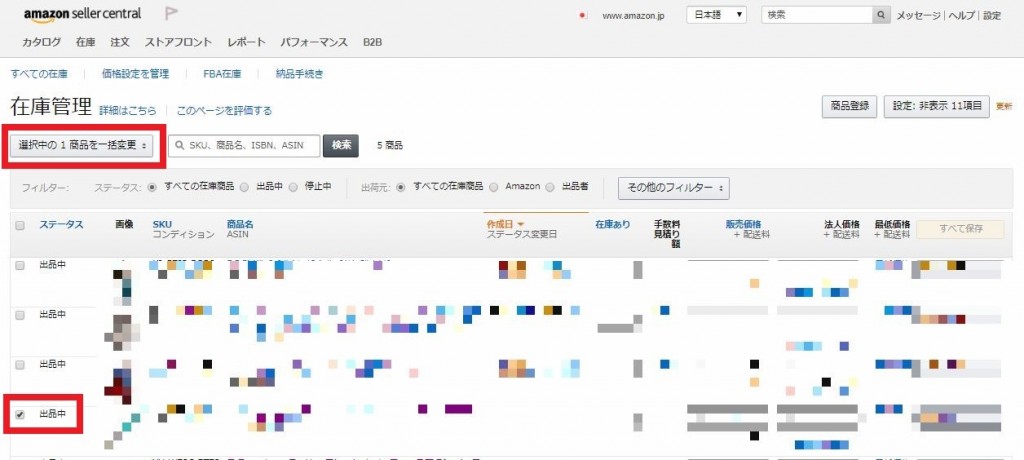Open the 在庫 menu in navigation

[85, 42]
